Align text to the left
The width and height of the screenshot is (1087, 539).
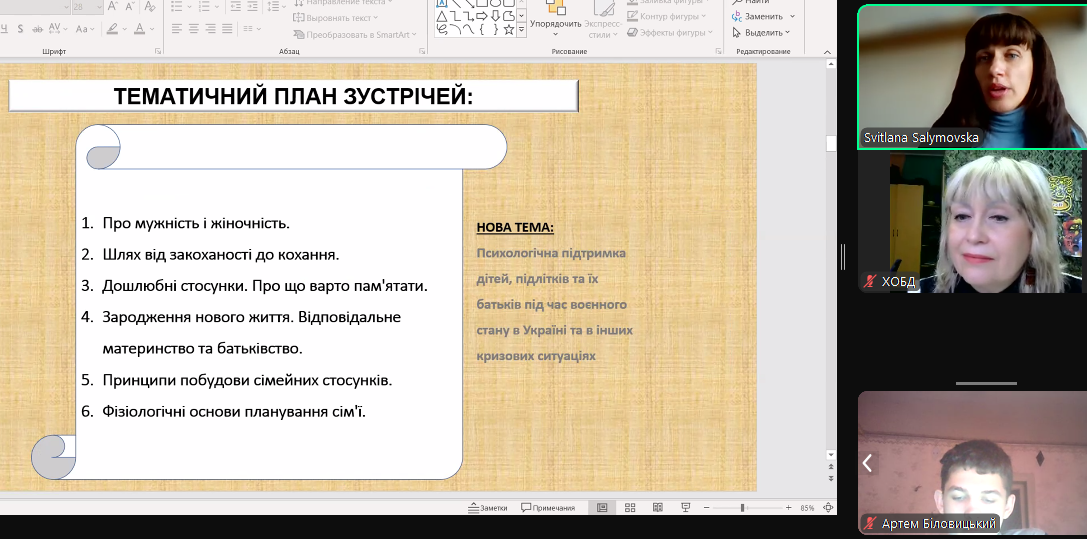pos(177,29)
